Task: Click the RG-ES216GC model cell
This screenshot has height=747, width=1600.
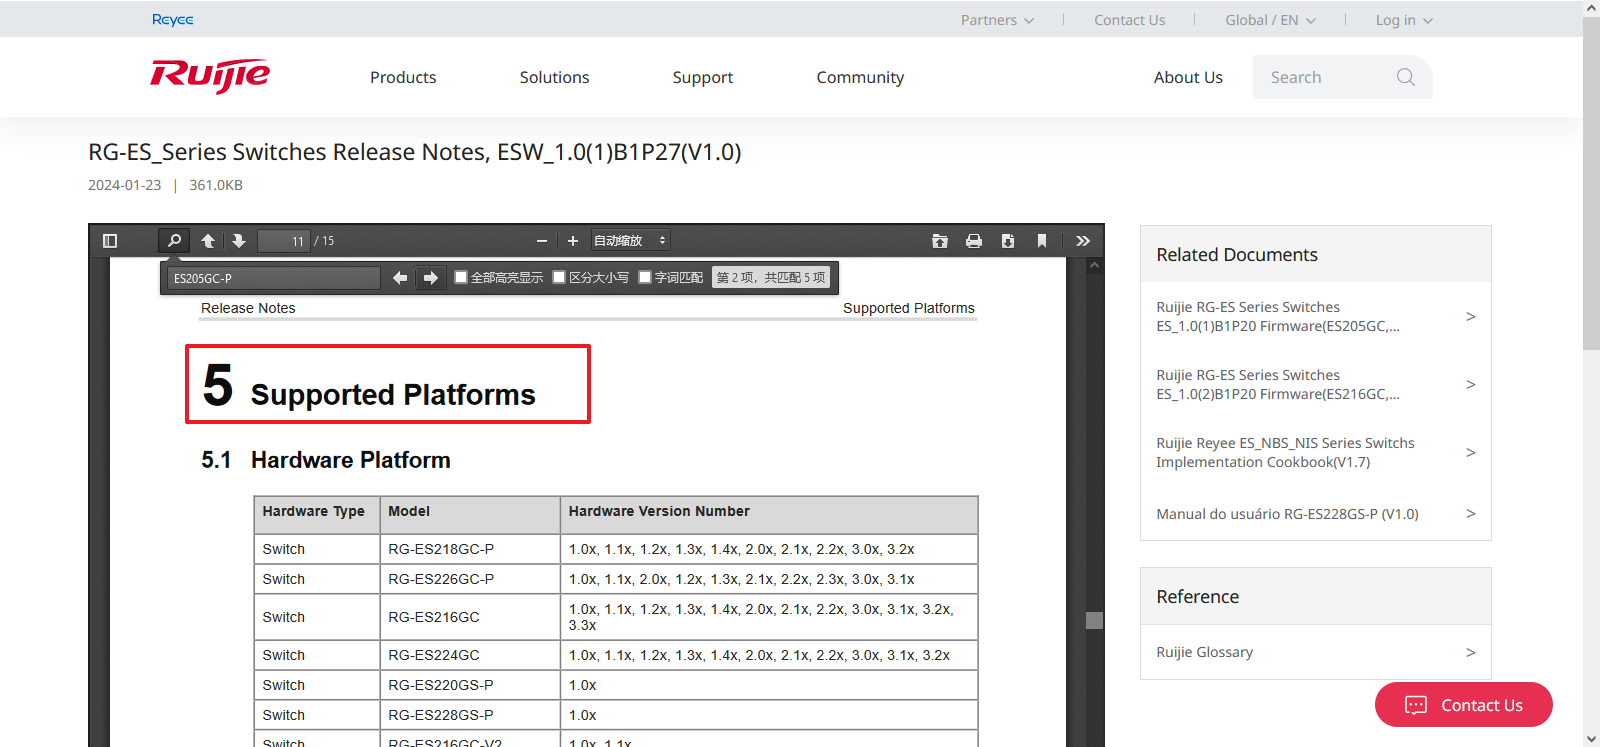Action: [x=470, y=617]
